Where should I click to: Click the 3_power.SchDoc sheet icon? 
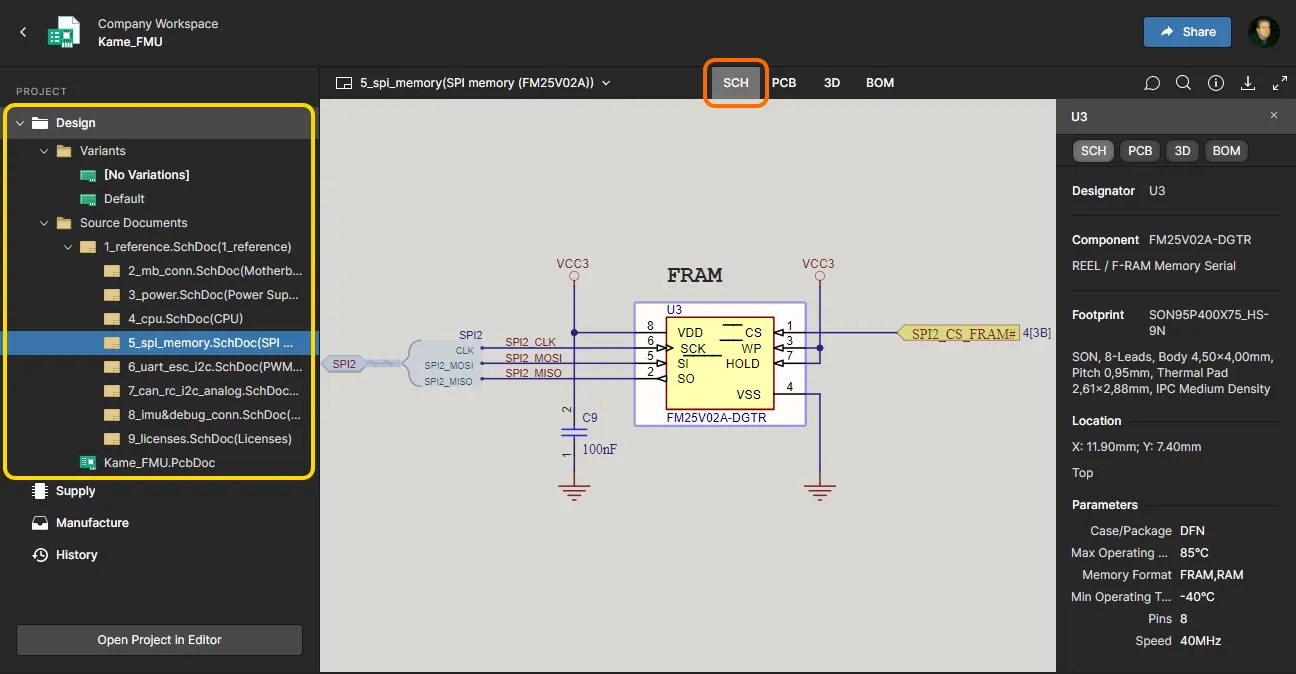tap(112, 295)
